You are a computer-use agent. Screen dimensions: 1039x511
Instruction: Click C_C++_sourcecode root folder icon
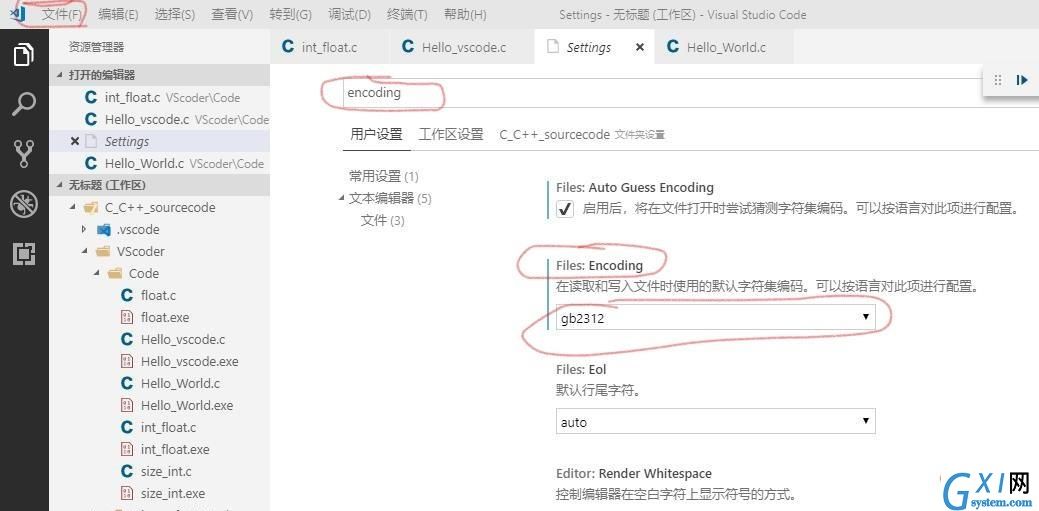tap(91, 207)
